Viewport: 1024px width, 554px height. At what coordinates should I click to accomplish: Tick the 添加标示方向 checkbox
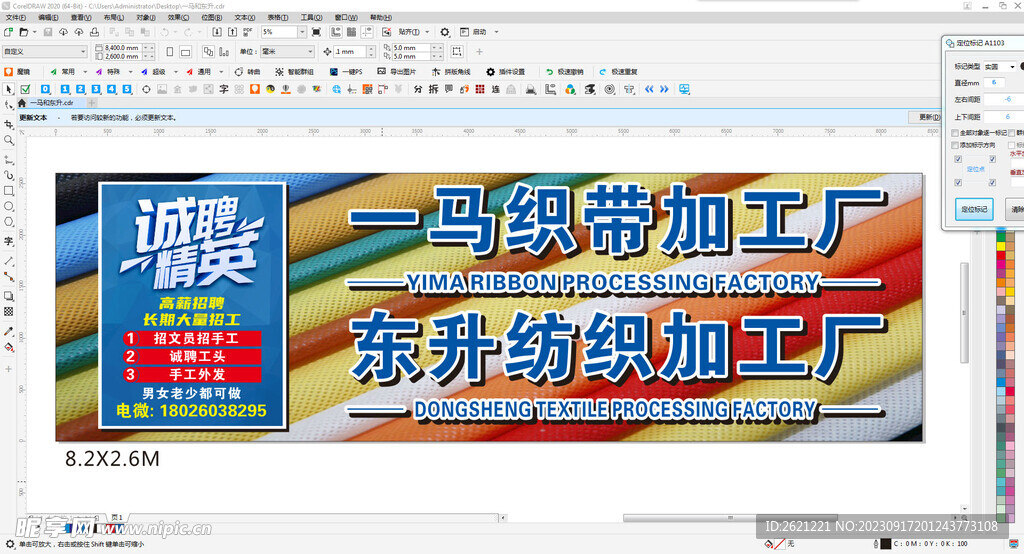(955, 145)
